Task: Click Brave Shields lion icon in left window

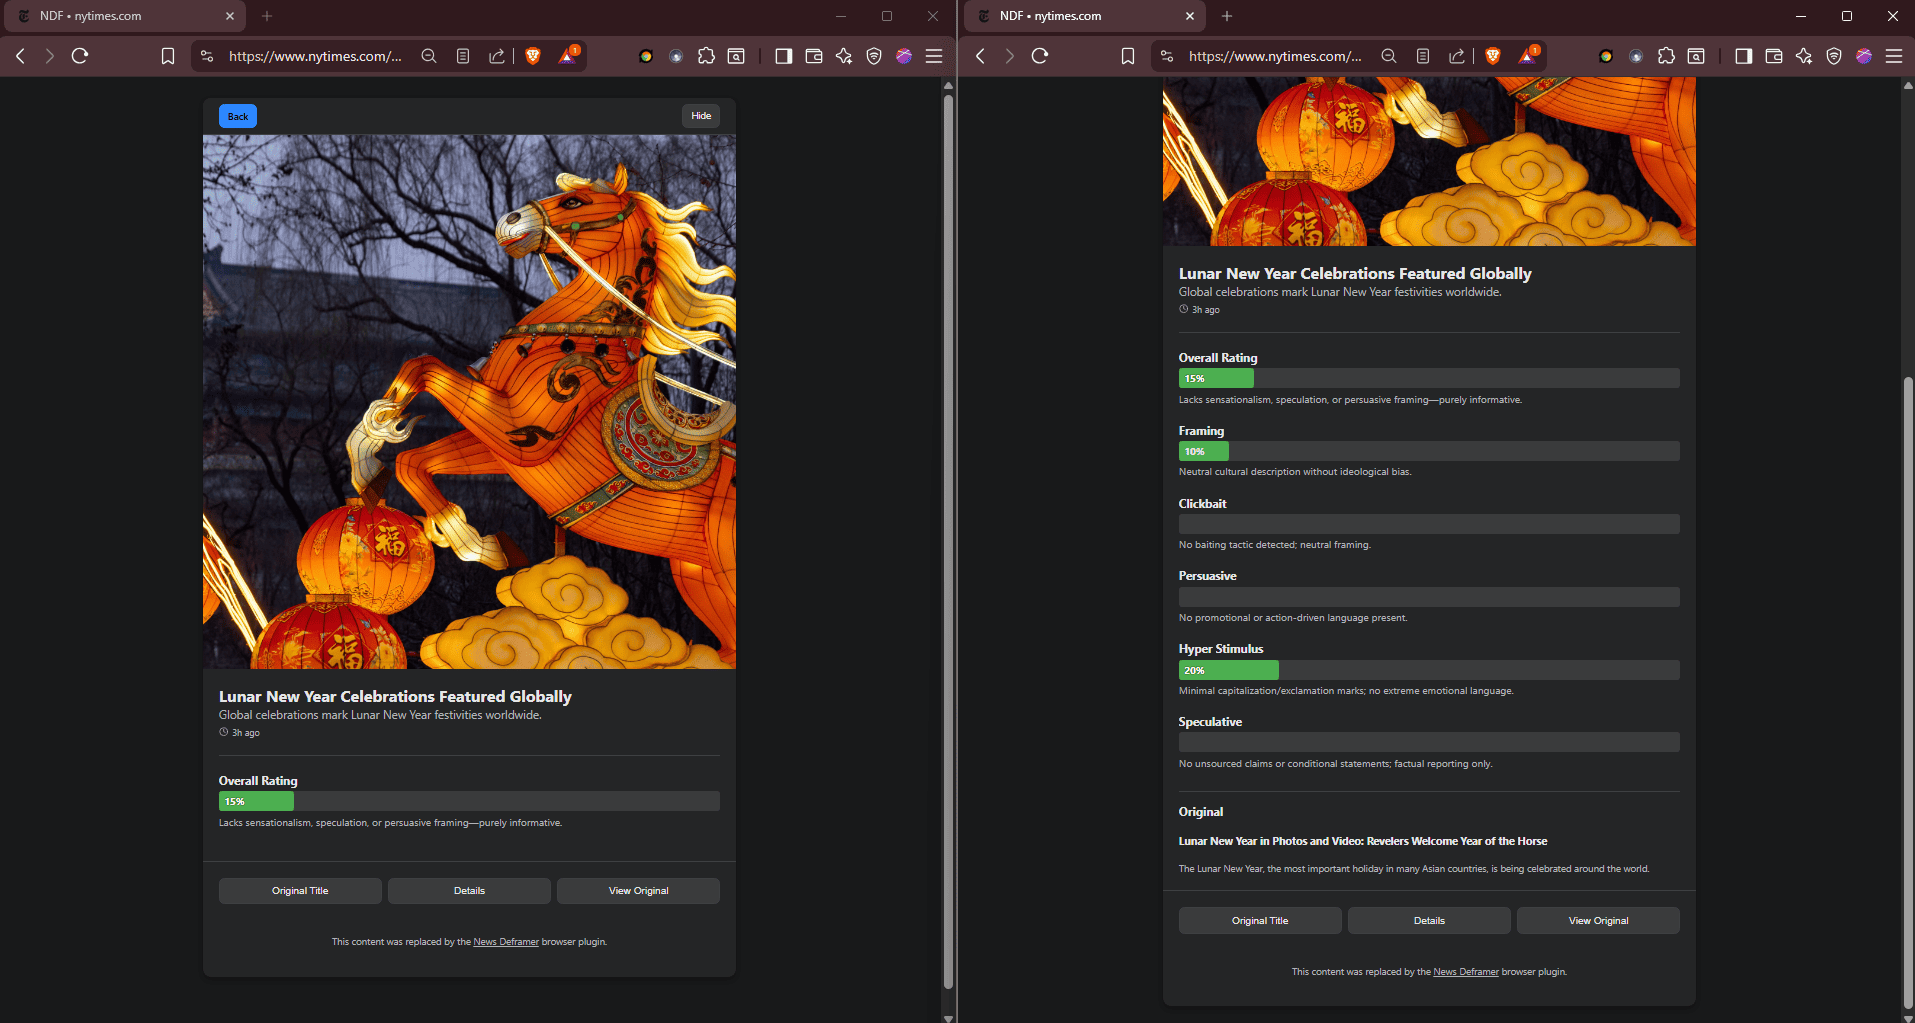Action: [533, 56]
